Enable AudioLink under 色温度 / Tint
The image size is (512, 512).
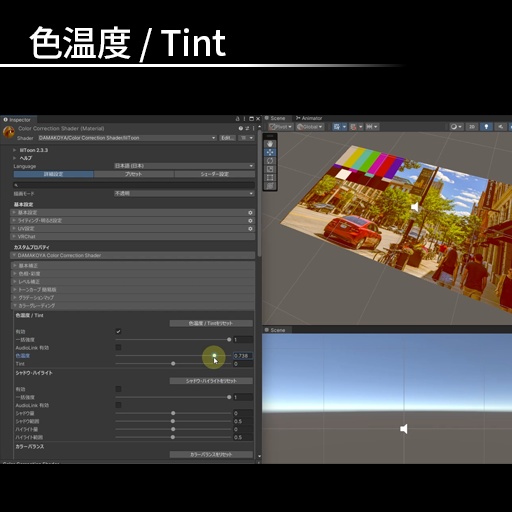(118, 347)
